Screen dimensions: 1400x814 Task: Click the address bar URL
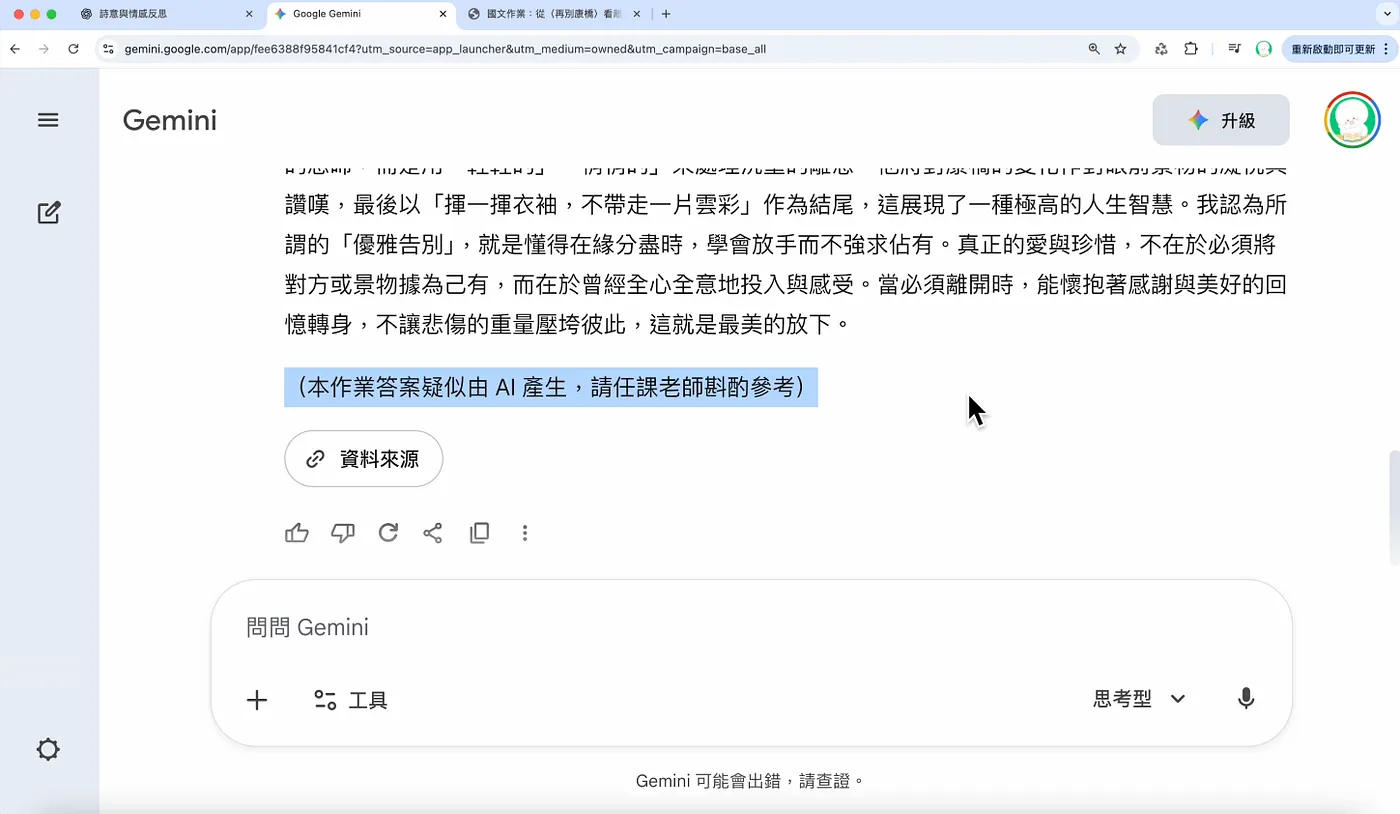pyautogui.click(x=445, y=48)
